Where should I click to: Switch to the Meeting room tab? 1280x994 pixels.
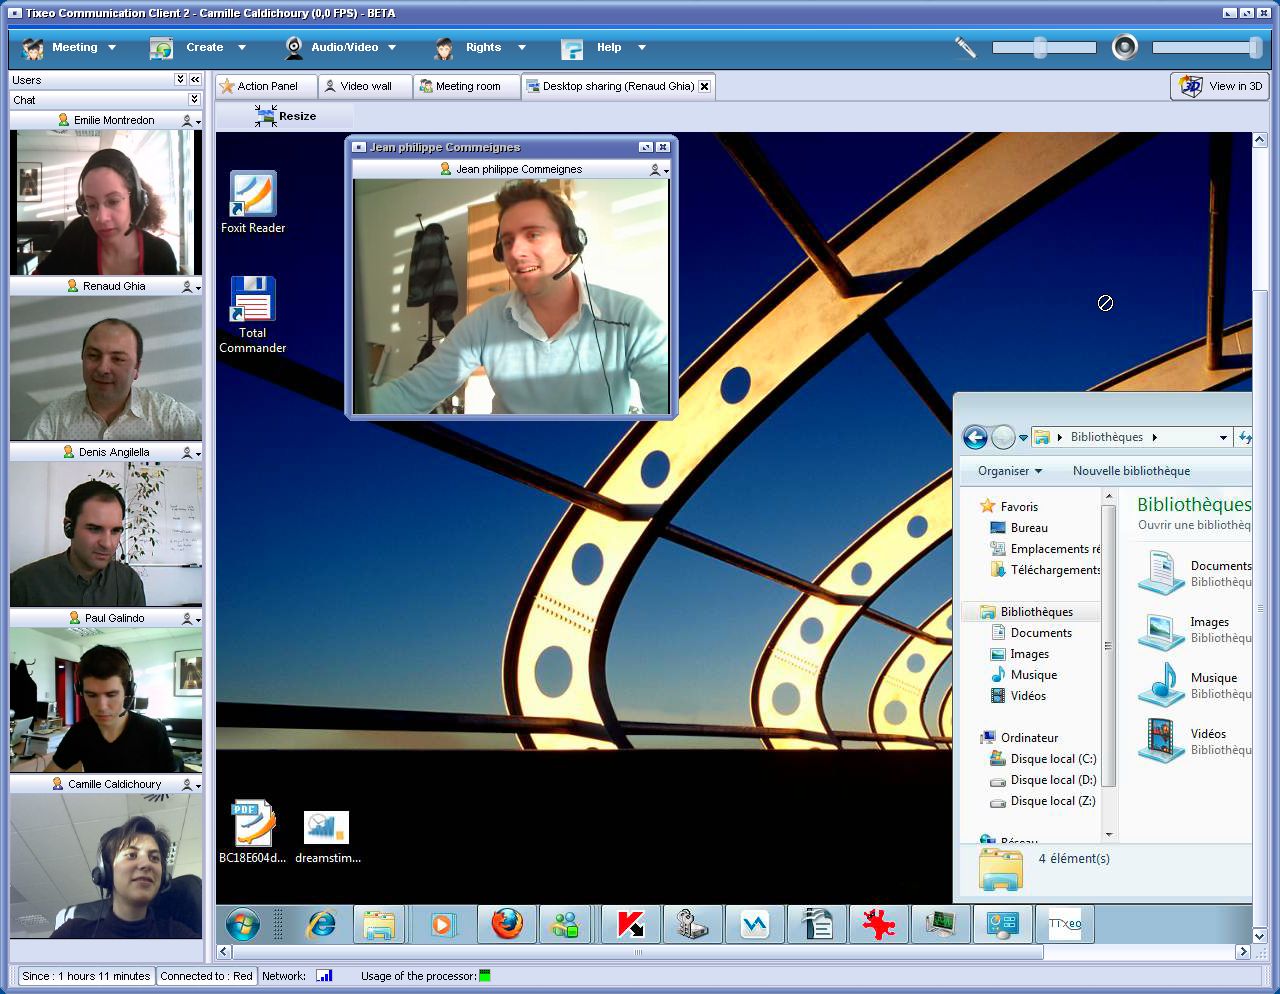click(x=467, y=86)
